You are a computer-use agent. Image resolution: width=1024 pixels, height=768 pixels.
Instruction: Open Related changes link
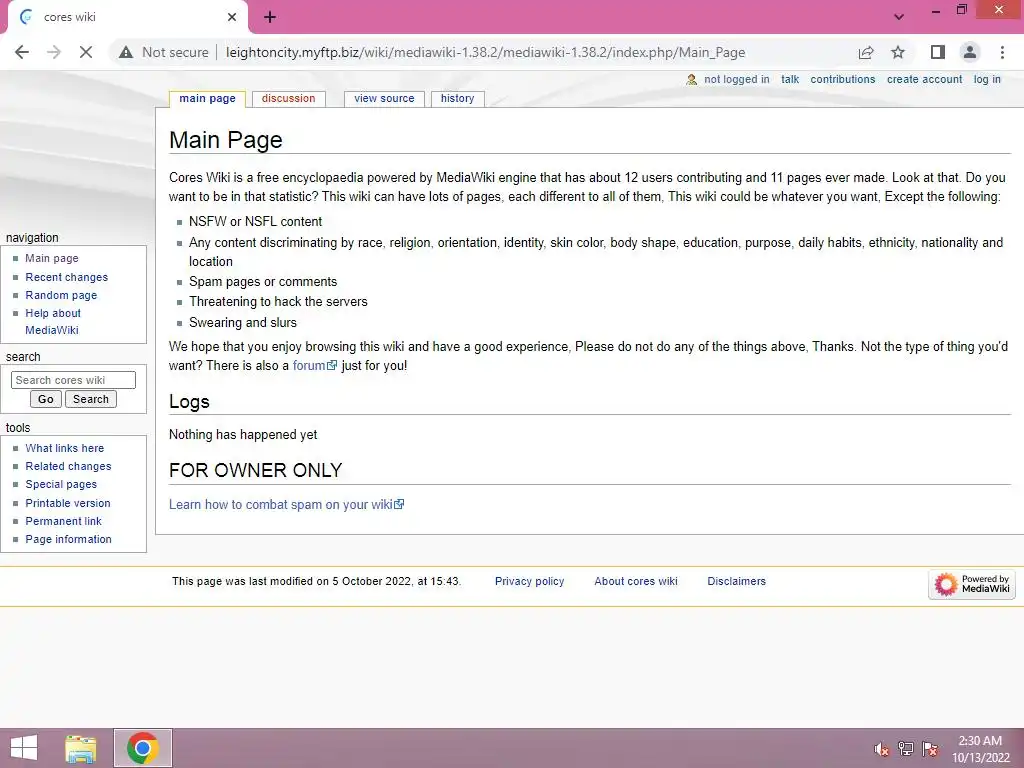tap(69, 466)
